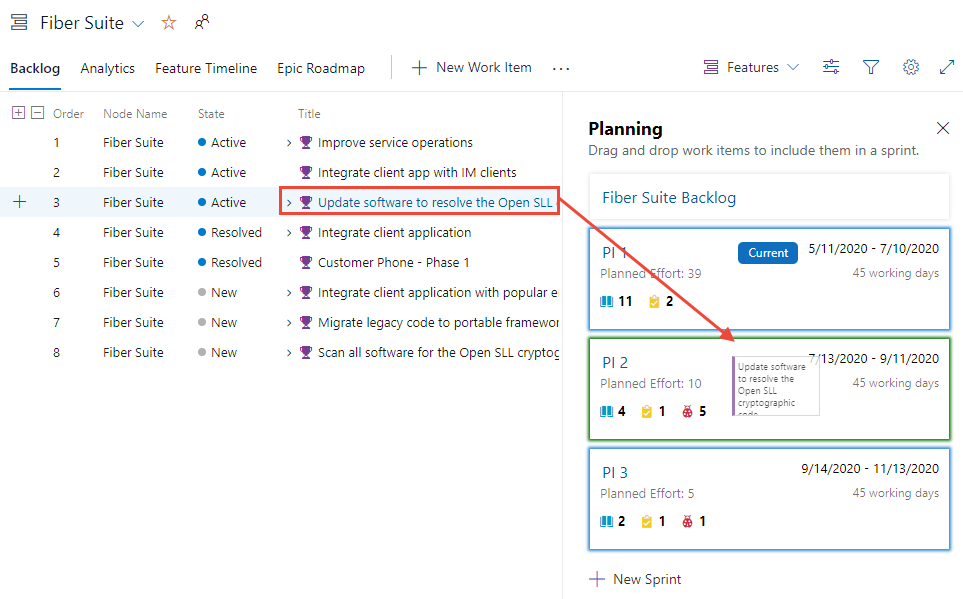Open Scan all software for Open SLL item
This screenshot has height=599, width=963.
coord(438,353)
